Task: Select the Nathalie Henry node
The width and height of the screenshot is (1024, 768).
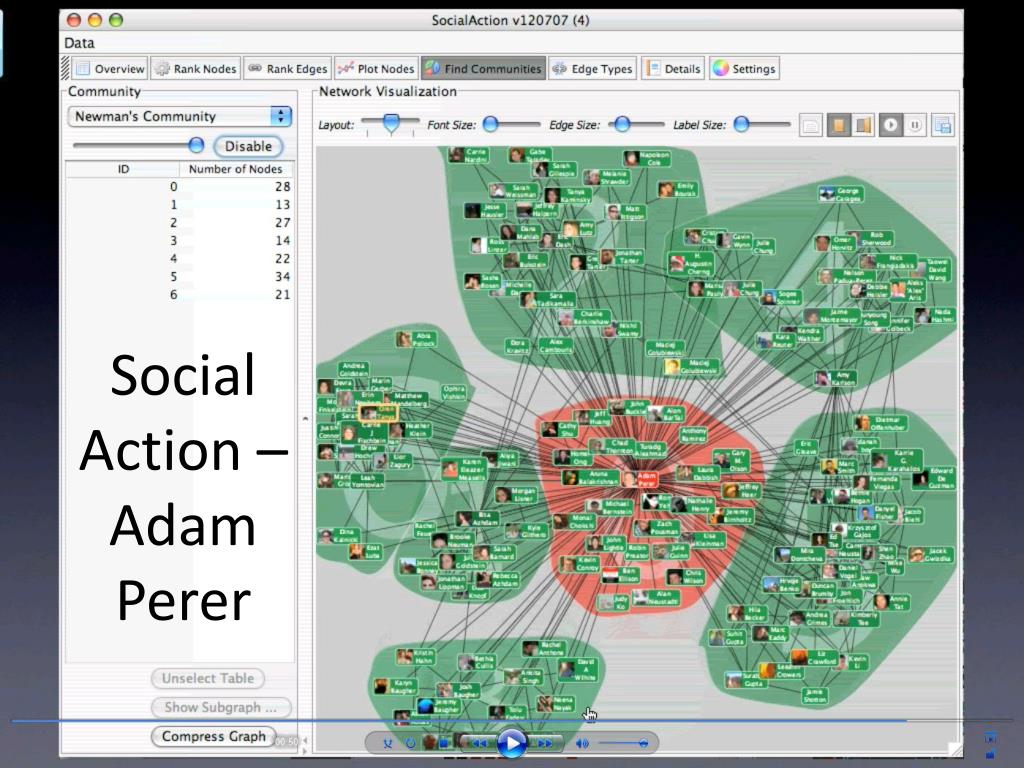Action: pyautogui.click(x=693, y=504)
